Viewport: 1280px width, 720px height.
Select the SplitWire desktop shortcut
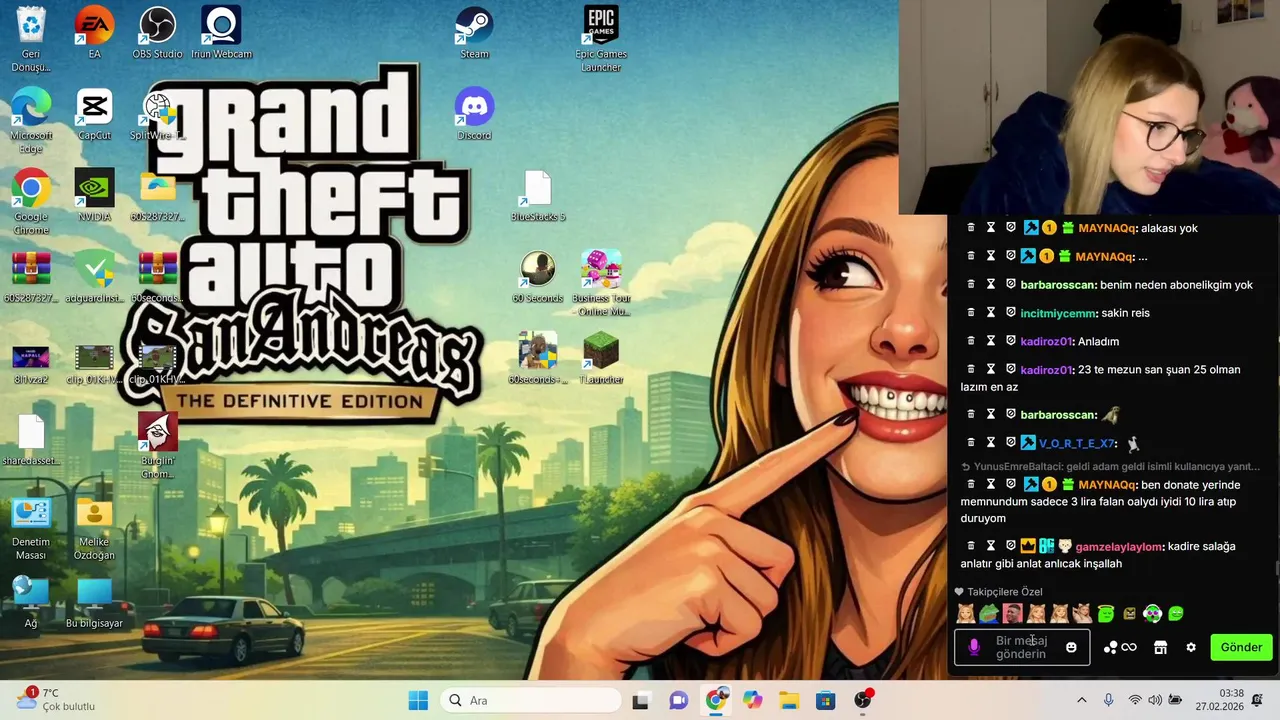coord(157,113)
